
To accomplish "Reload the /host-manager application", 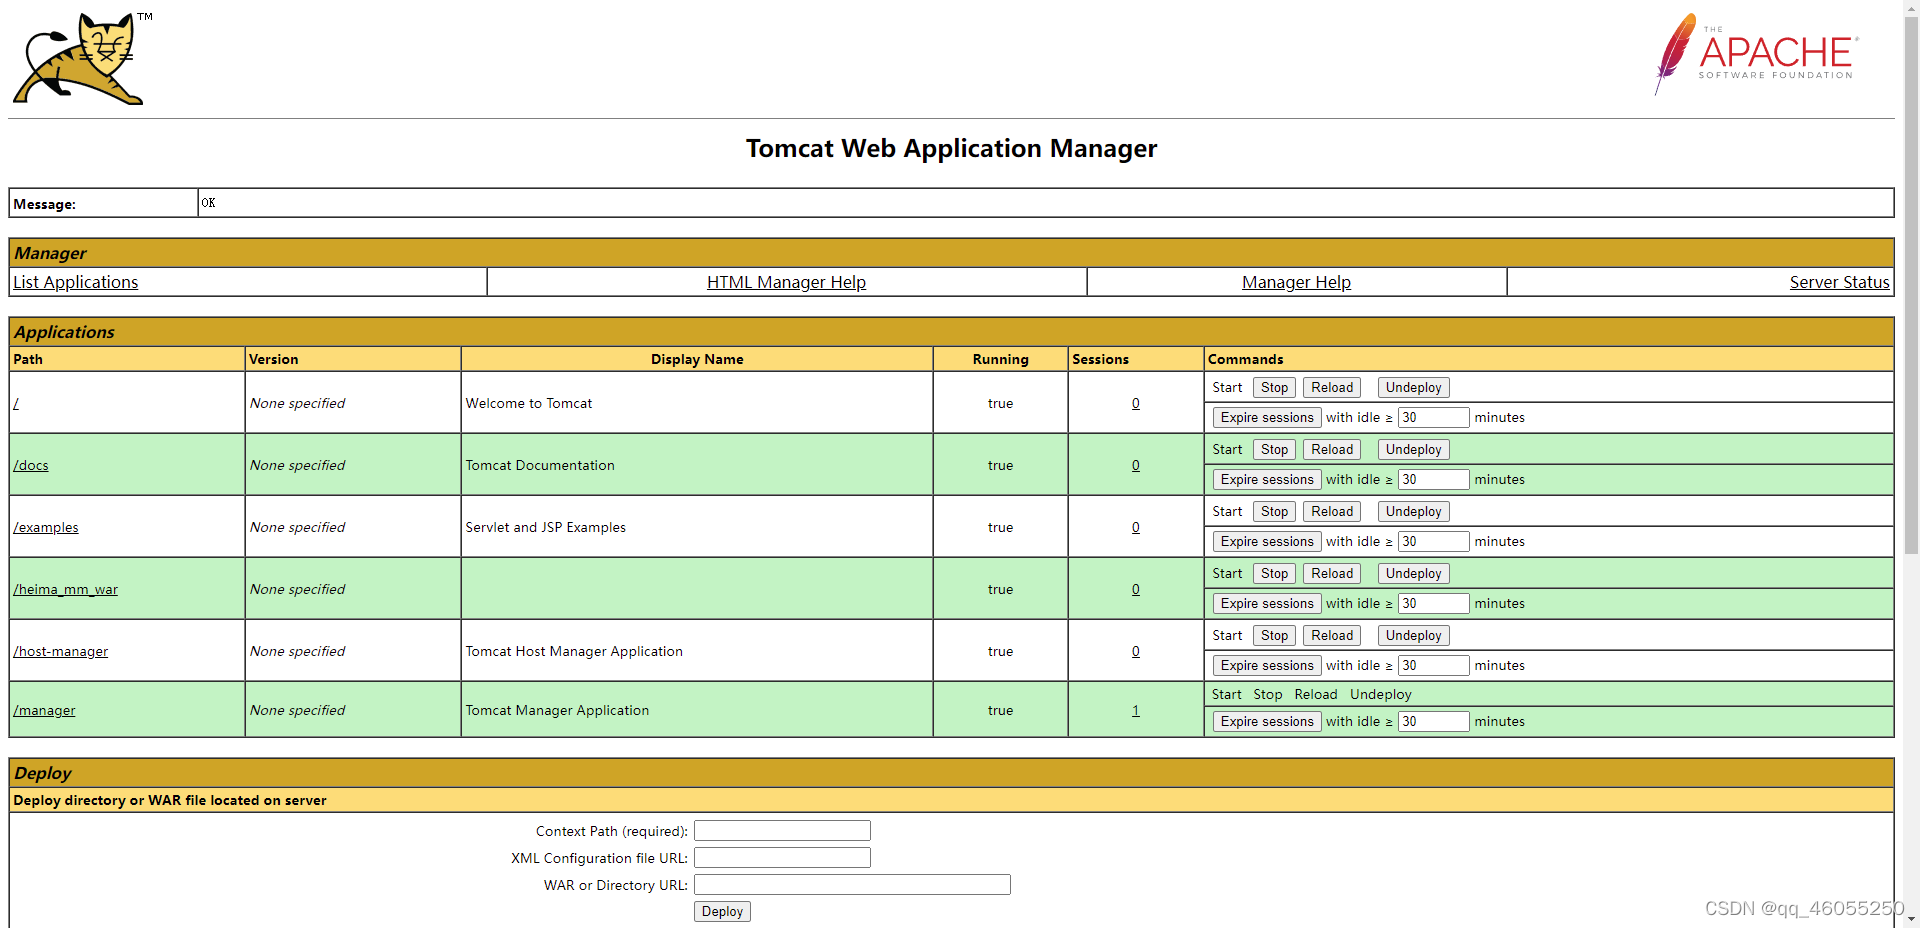I will coord(1332,635).
